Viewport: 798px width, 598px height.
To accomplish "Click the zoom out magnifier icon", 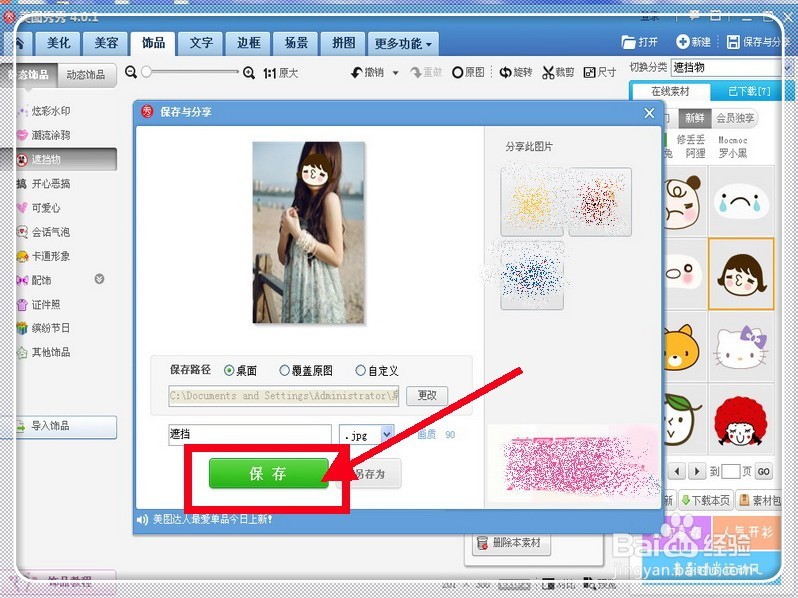I will coord(131,72).
